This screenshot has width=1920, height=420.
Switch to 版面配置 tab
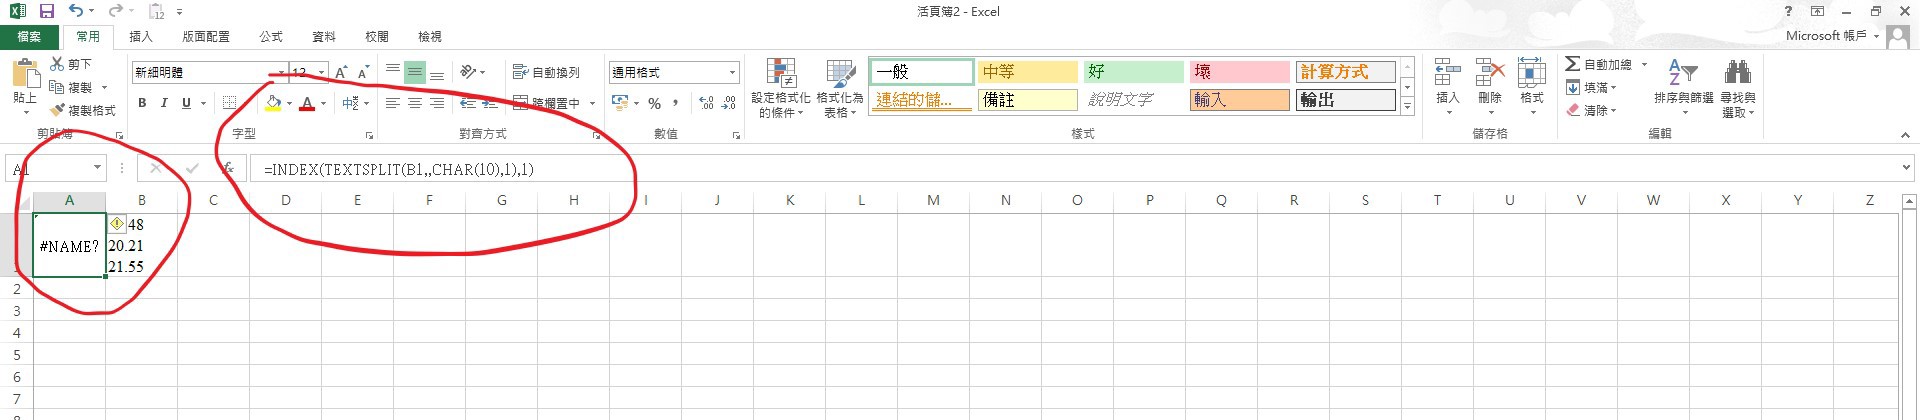click(x=206, y=37)
